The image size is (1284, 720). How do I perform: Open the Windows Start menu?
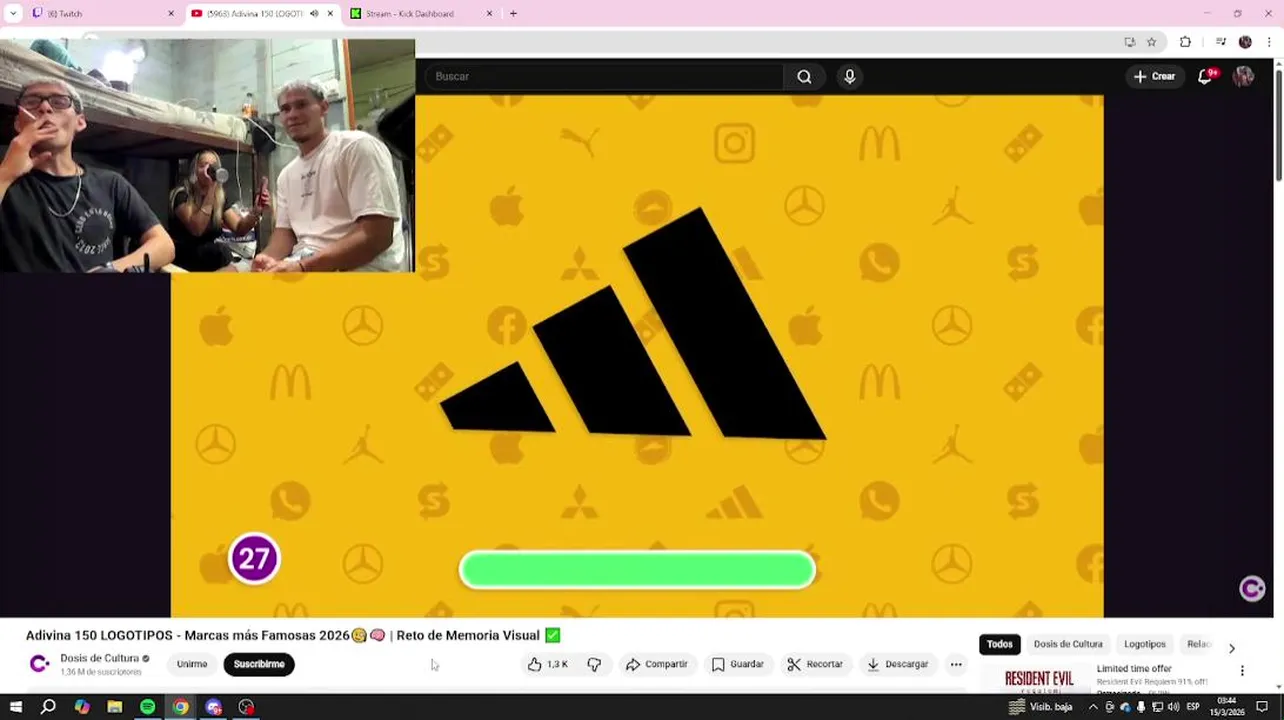coord(15,707)
